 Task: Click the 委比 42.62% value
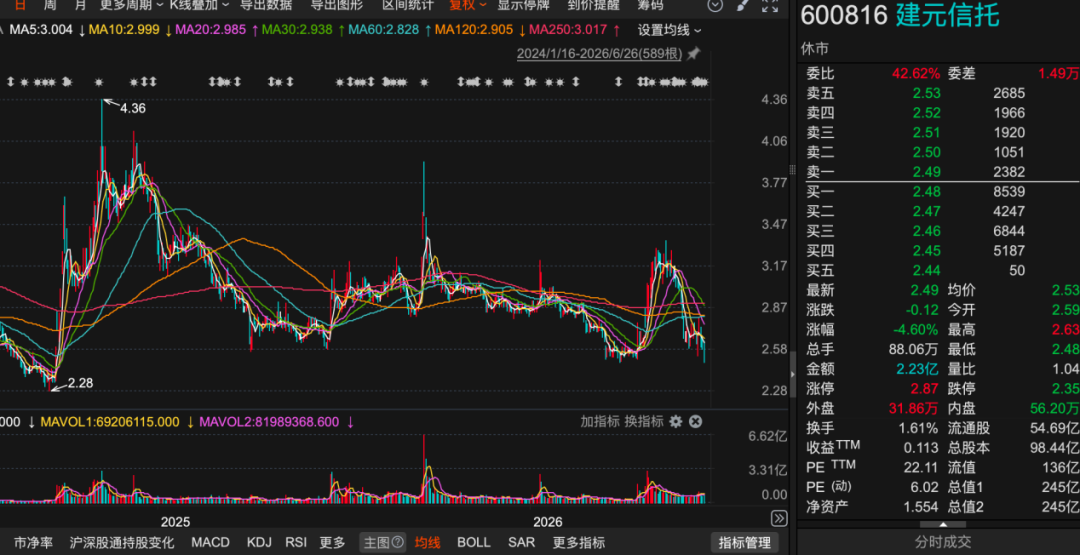[x=916, y=73]
